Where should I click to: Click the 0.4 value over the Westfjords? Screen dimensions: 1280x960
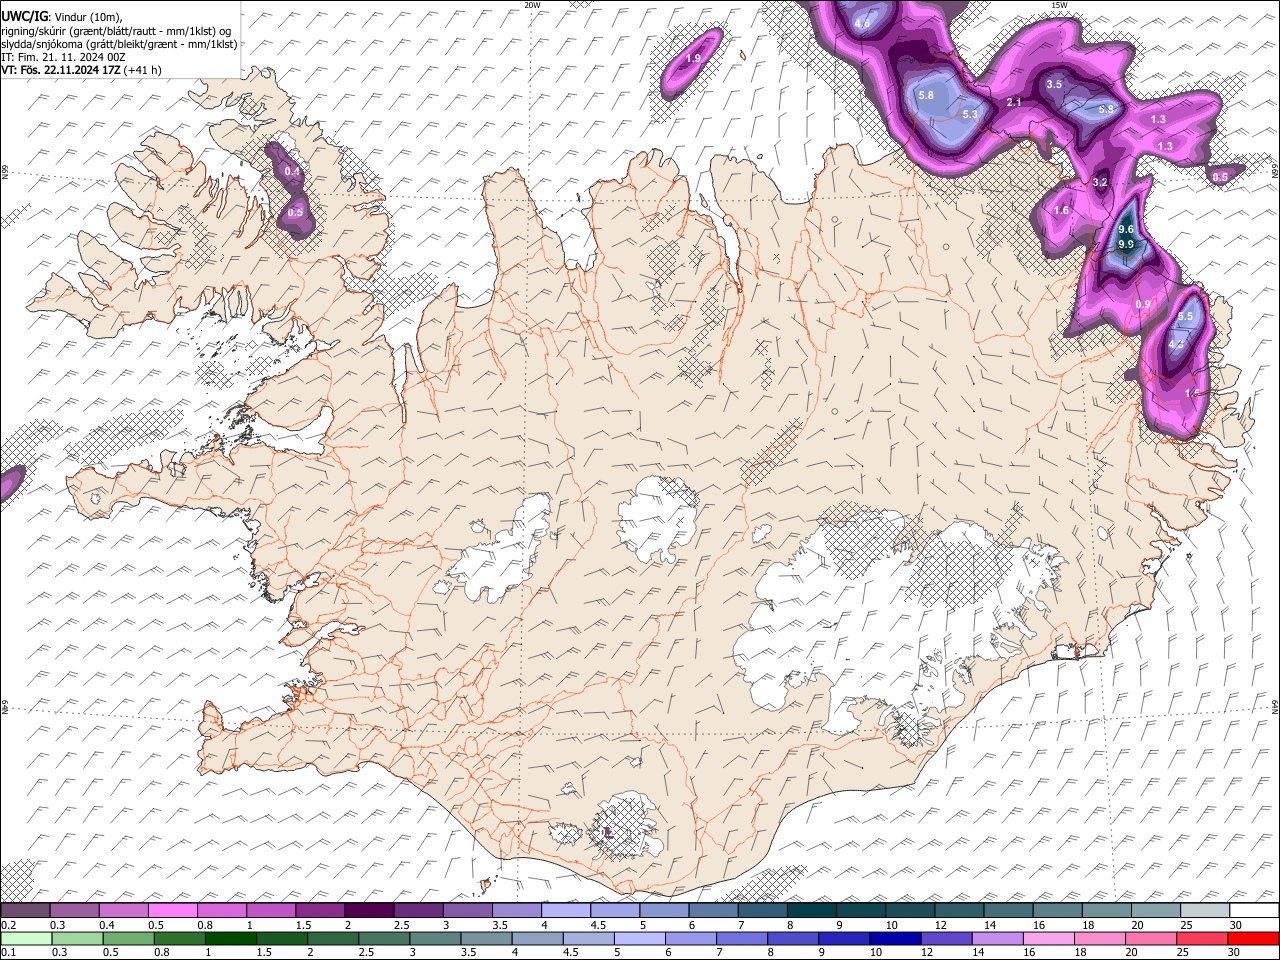pos(292,172)
